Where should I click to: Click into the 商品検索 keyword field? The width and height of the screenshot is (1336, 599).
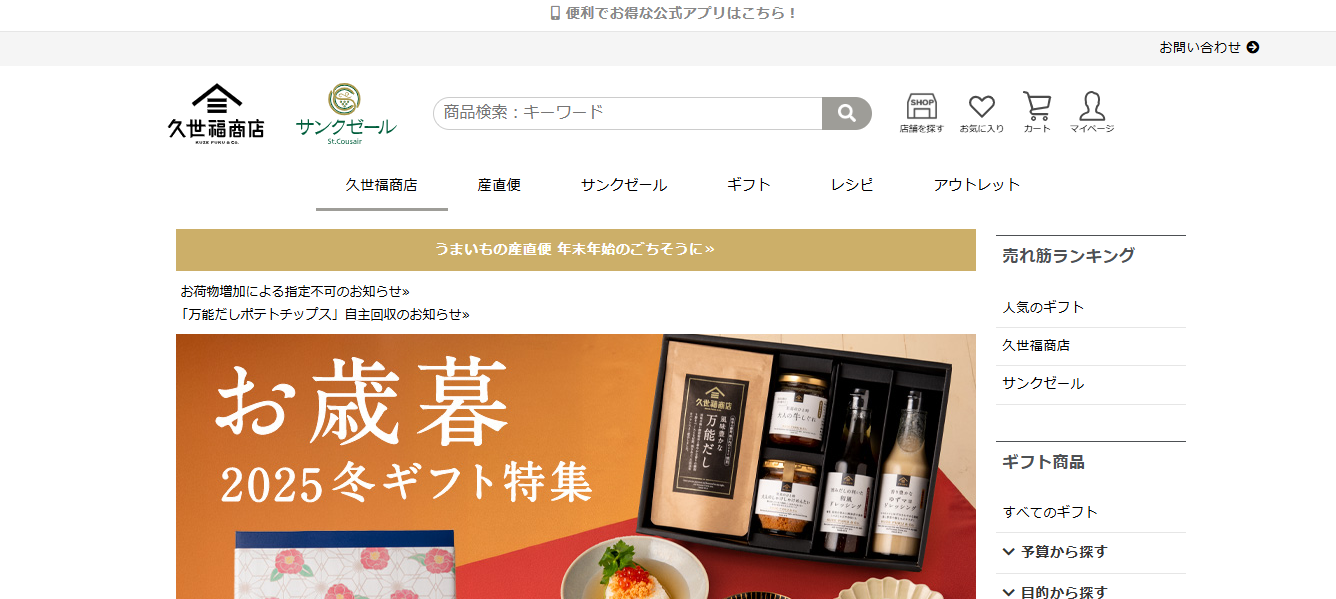628,113
